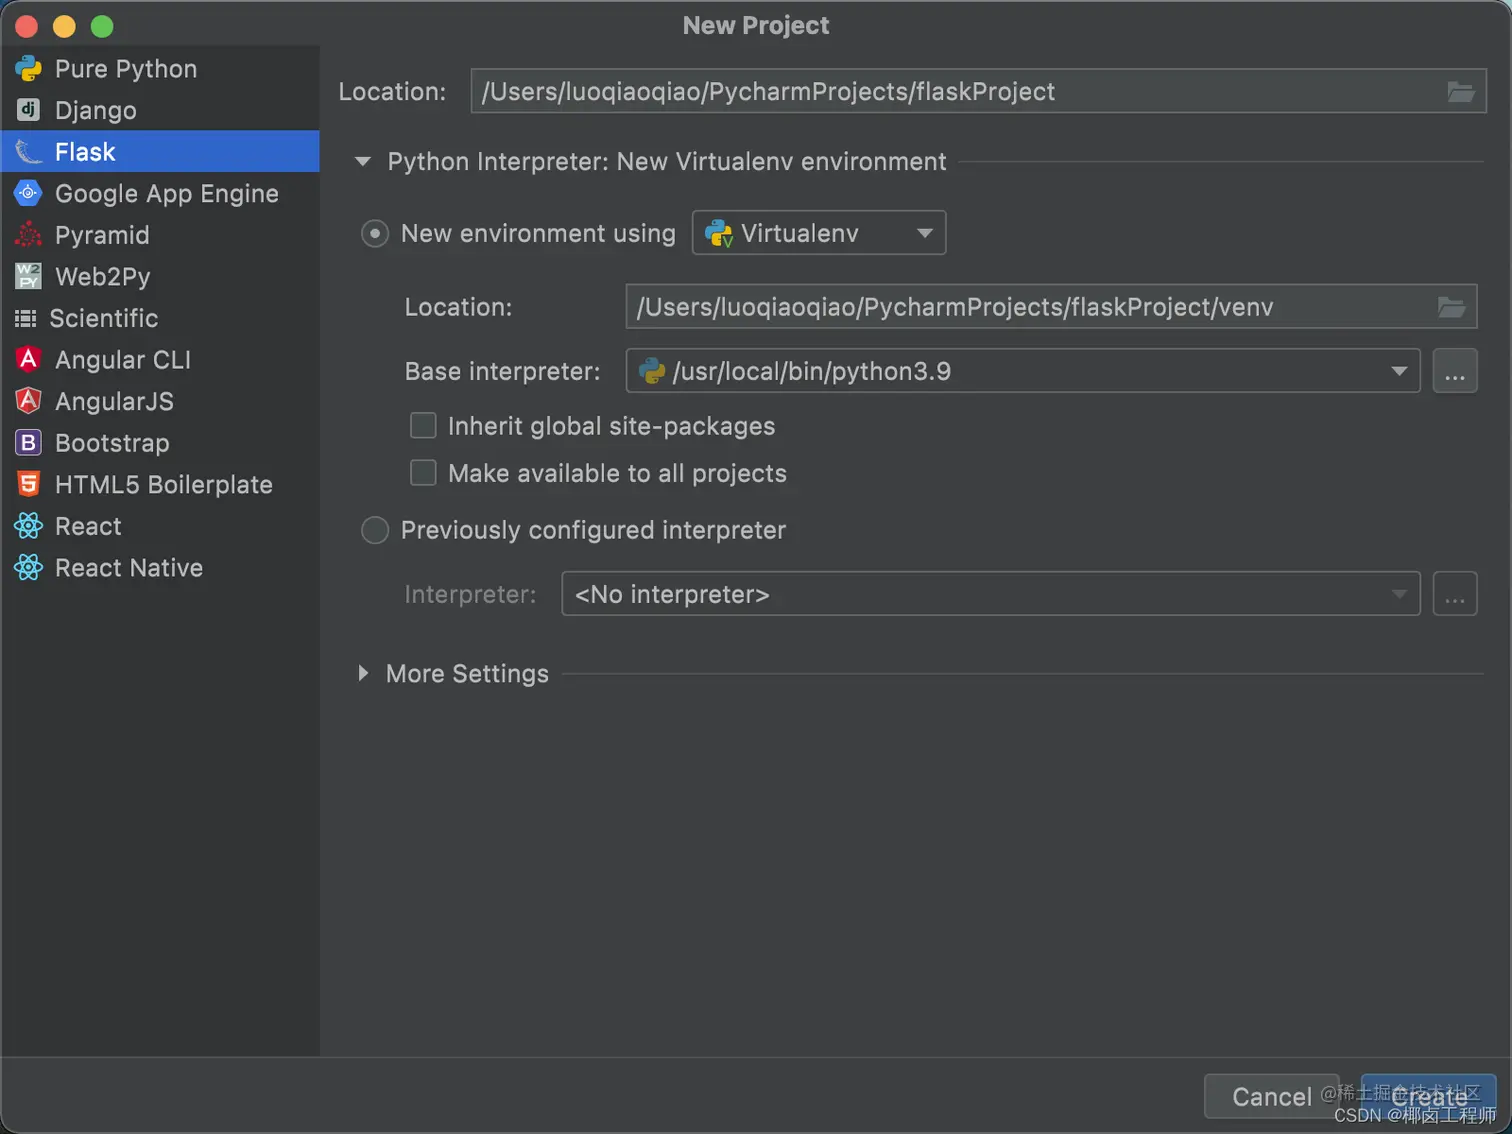The image size is (1512, 1134).
Task: Open the Virtualenv environment type dropdown
Action: (819, 233)
